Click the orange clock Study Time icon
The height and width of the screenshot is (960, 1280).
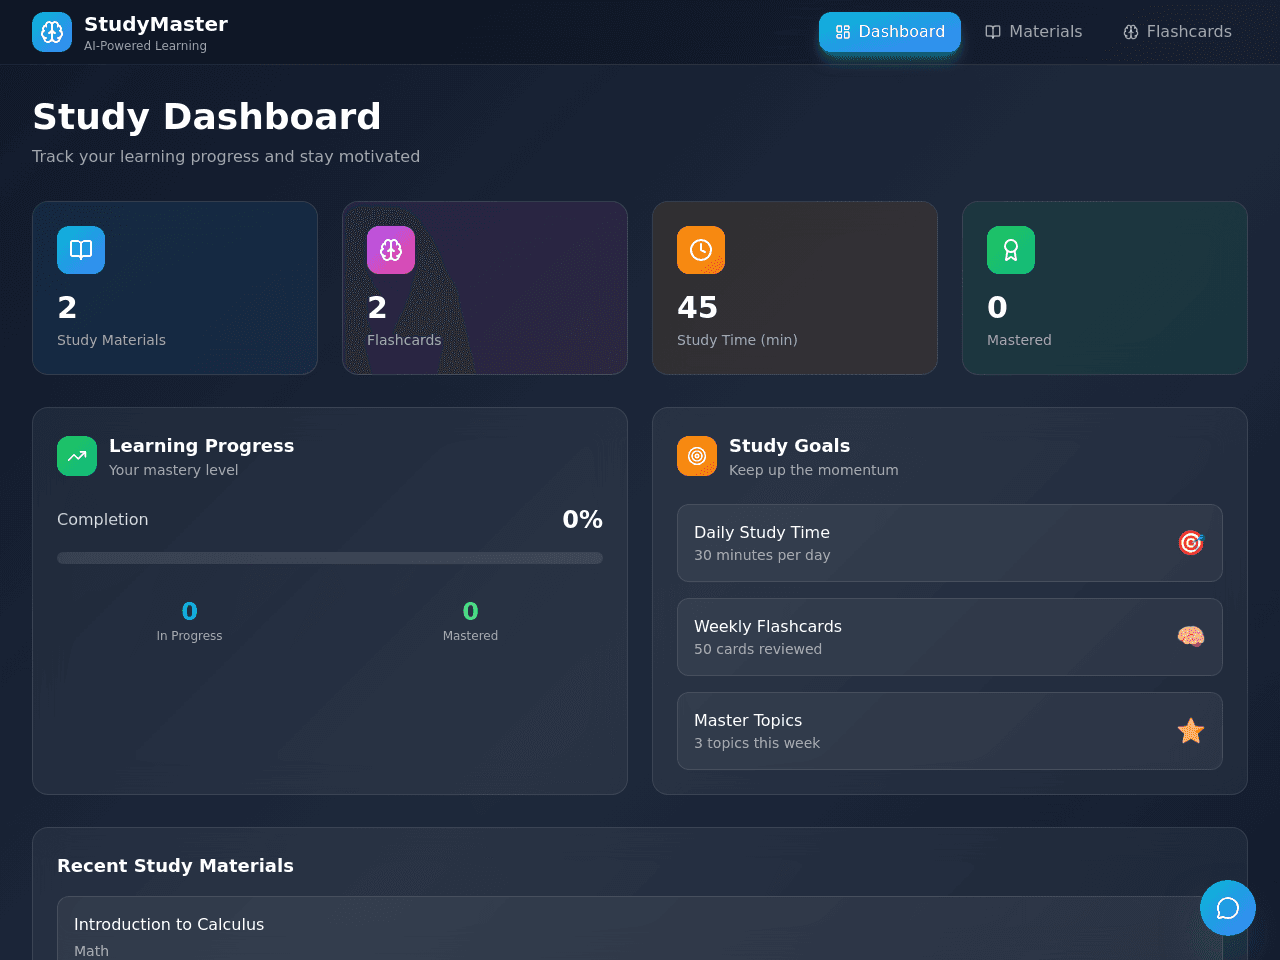point(701,250)
